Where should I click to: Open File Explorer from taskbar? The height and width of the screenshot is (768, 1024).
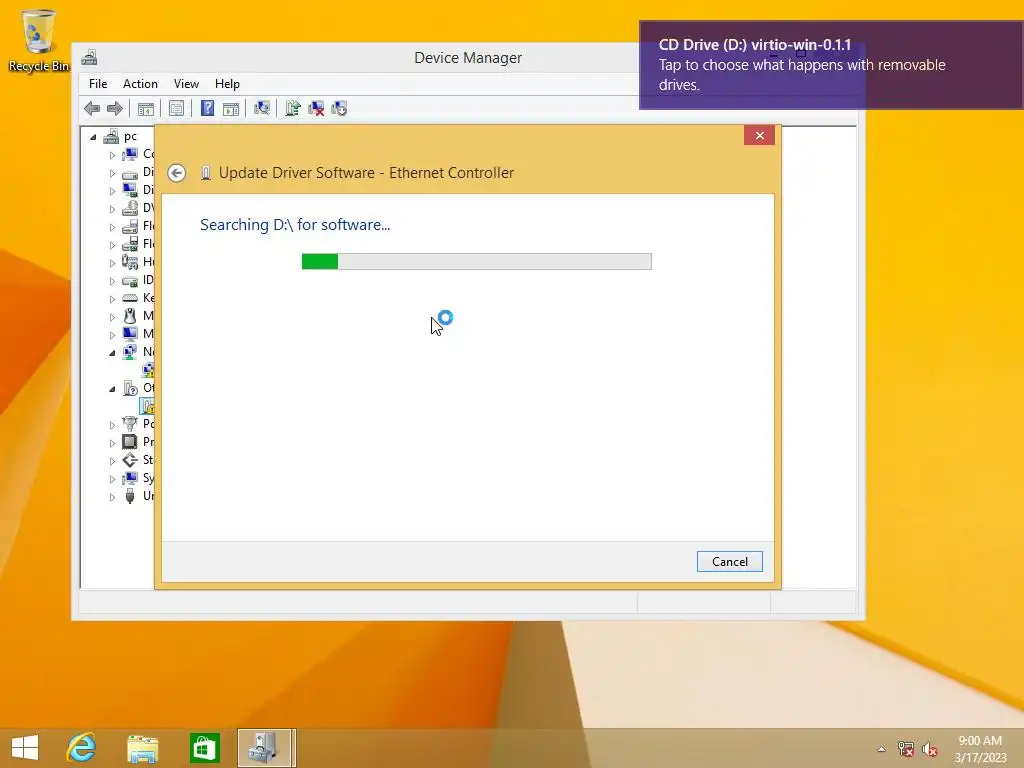coord(142,748)
